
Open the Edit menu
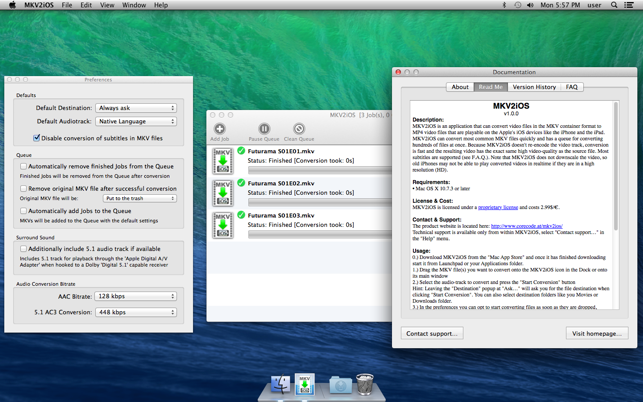tap(86, 5)
